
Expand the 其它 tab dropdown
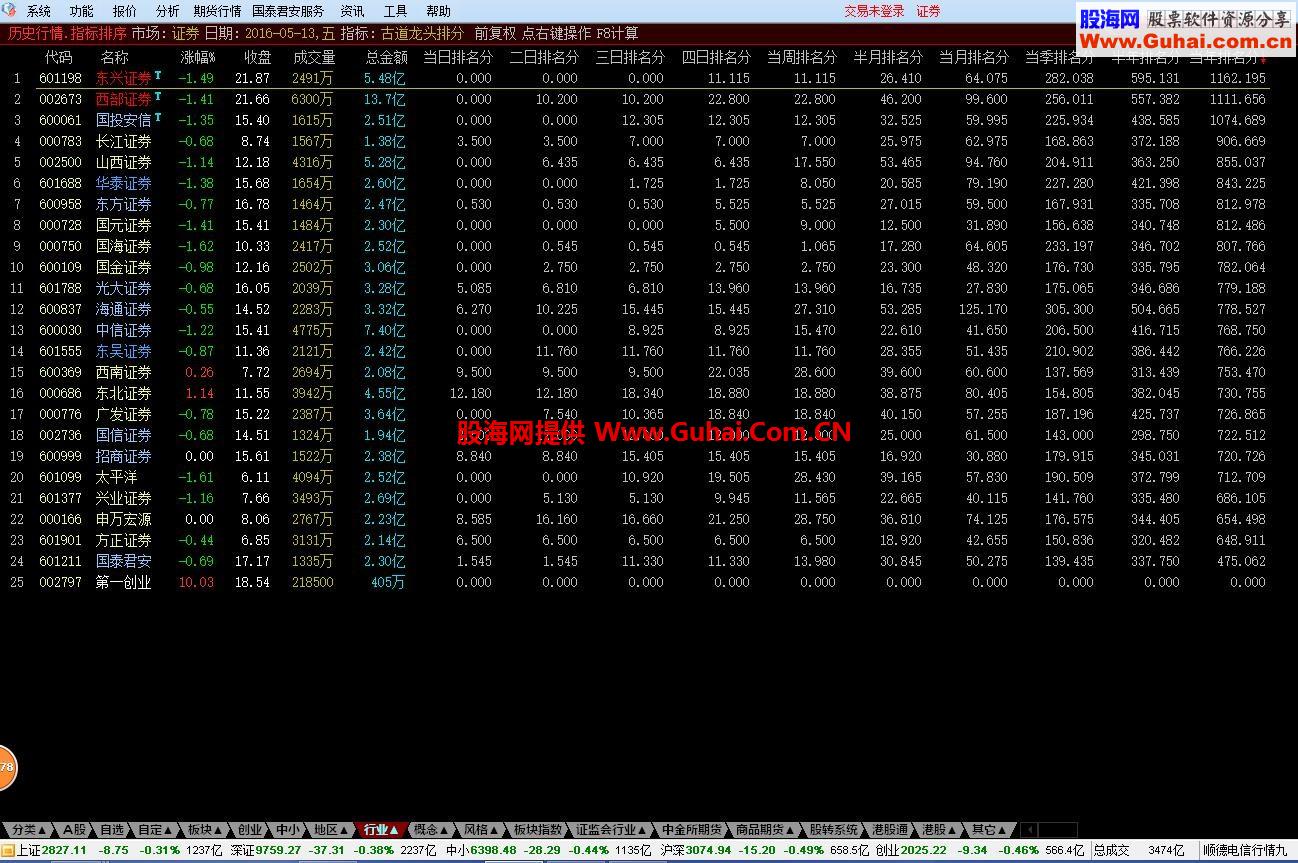click(x=1002, y=829)
